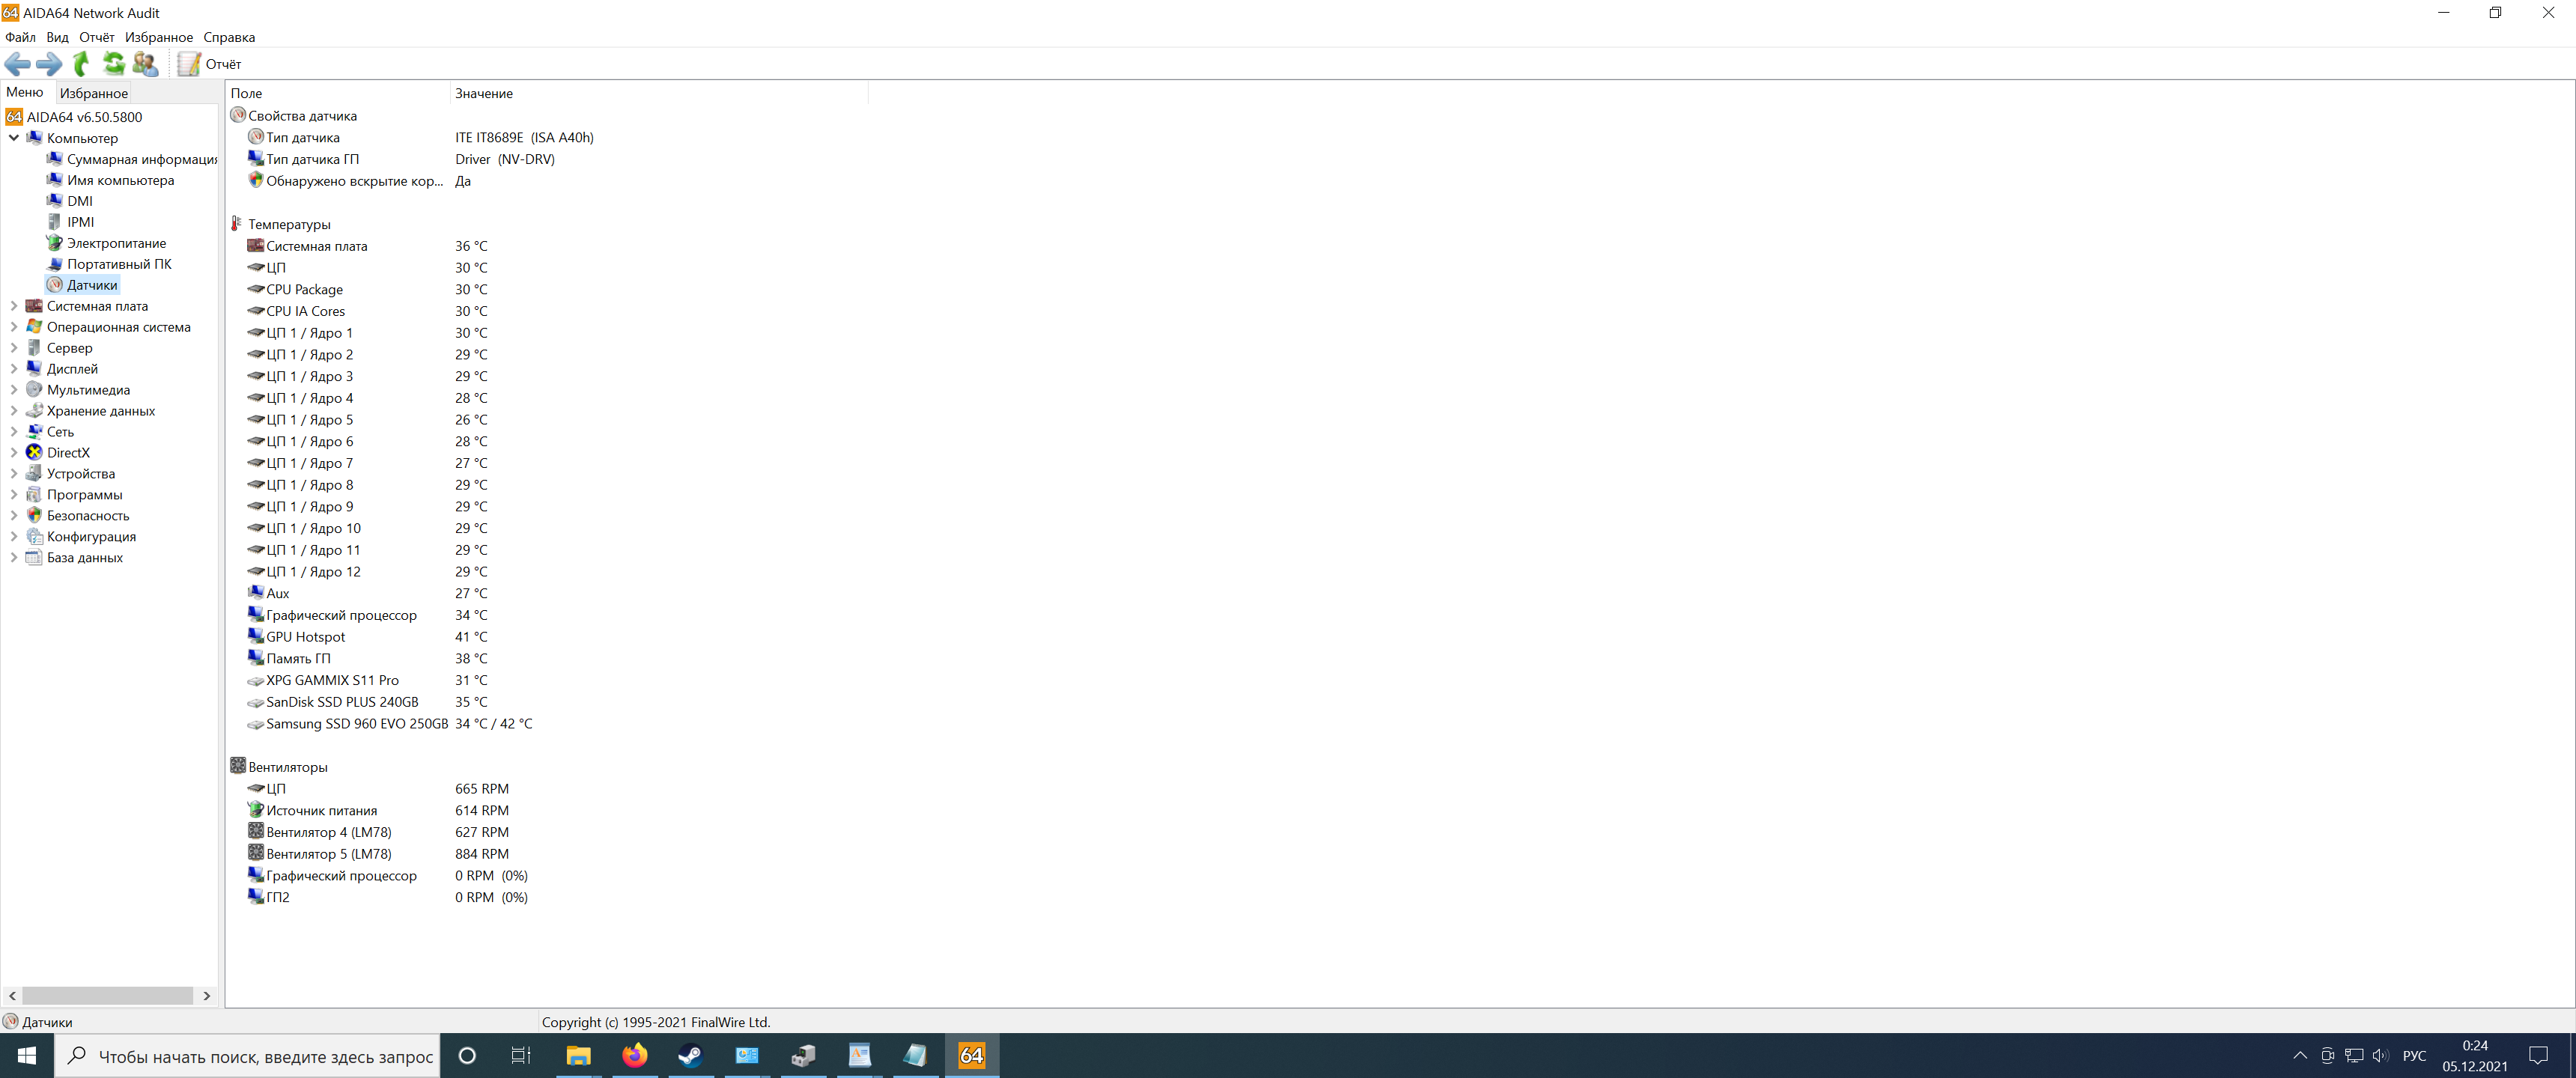Click the green Up level arrow
This screenshot has height=1078, width=2576.
coord(82,64)
